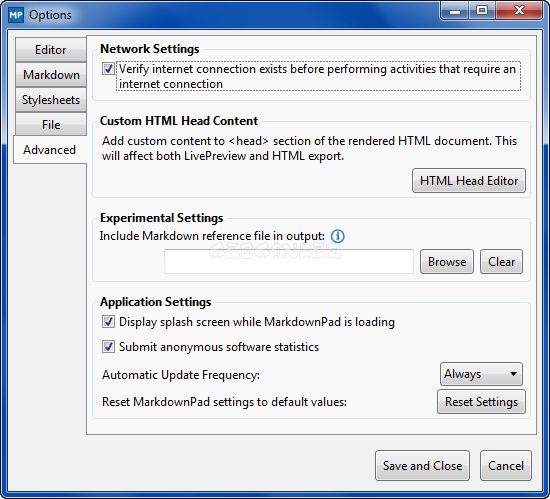Click Save and Close
Screen dimensions: 550x499
(x=422, y=466)
